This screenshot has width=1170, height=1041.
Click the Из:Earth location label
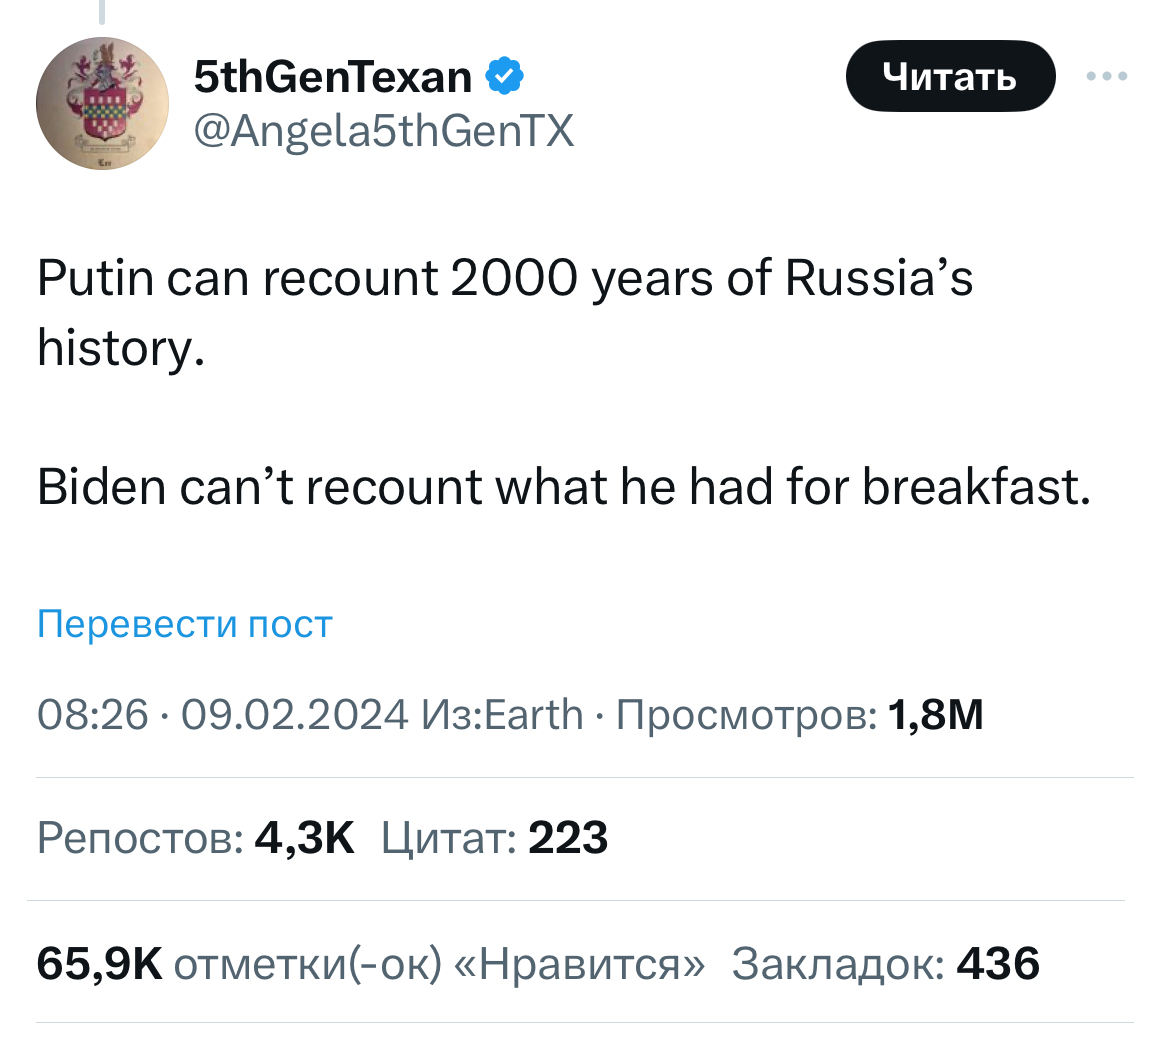(503, 715)
